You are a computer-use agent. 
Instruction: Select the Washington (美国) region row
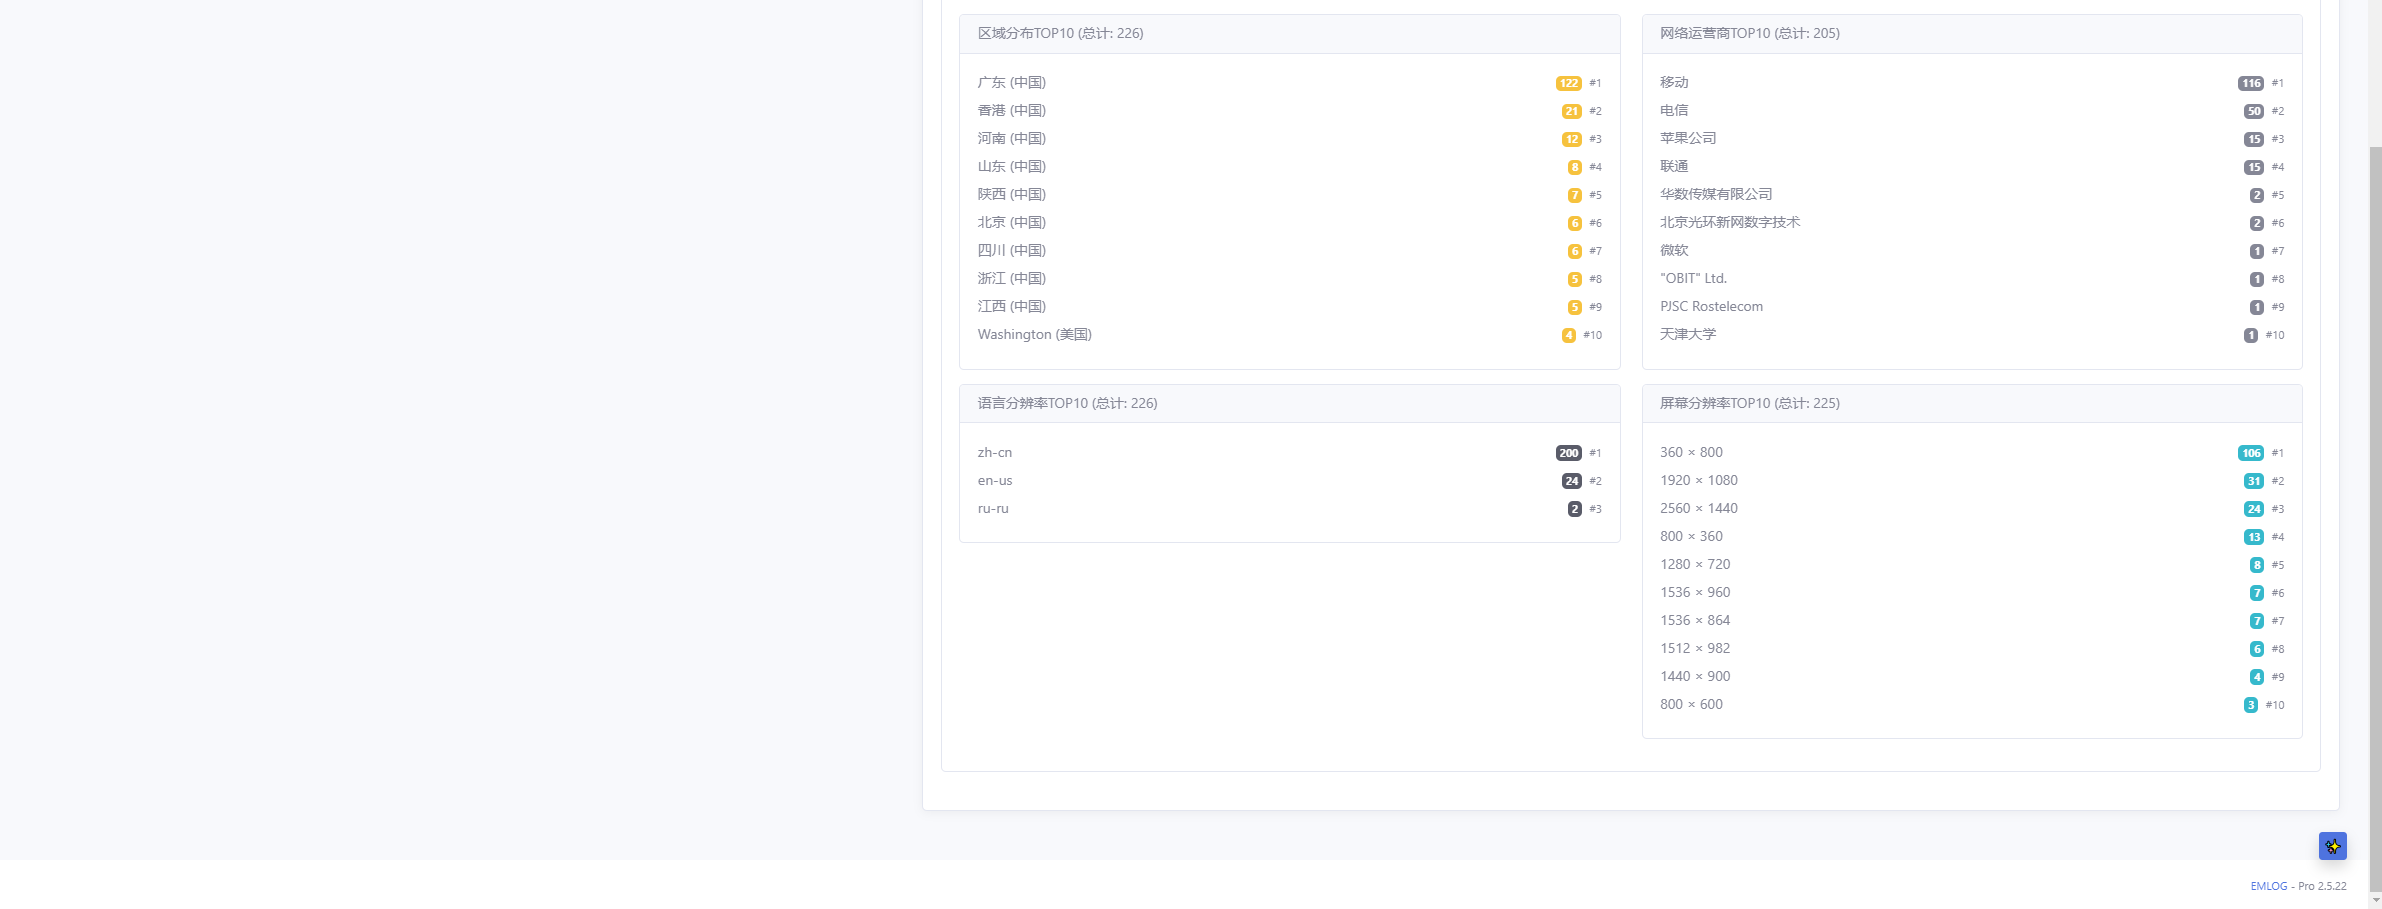(1289, 335)
